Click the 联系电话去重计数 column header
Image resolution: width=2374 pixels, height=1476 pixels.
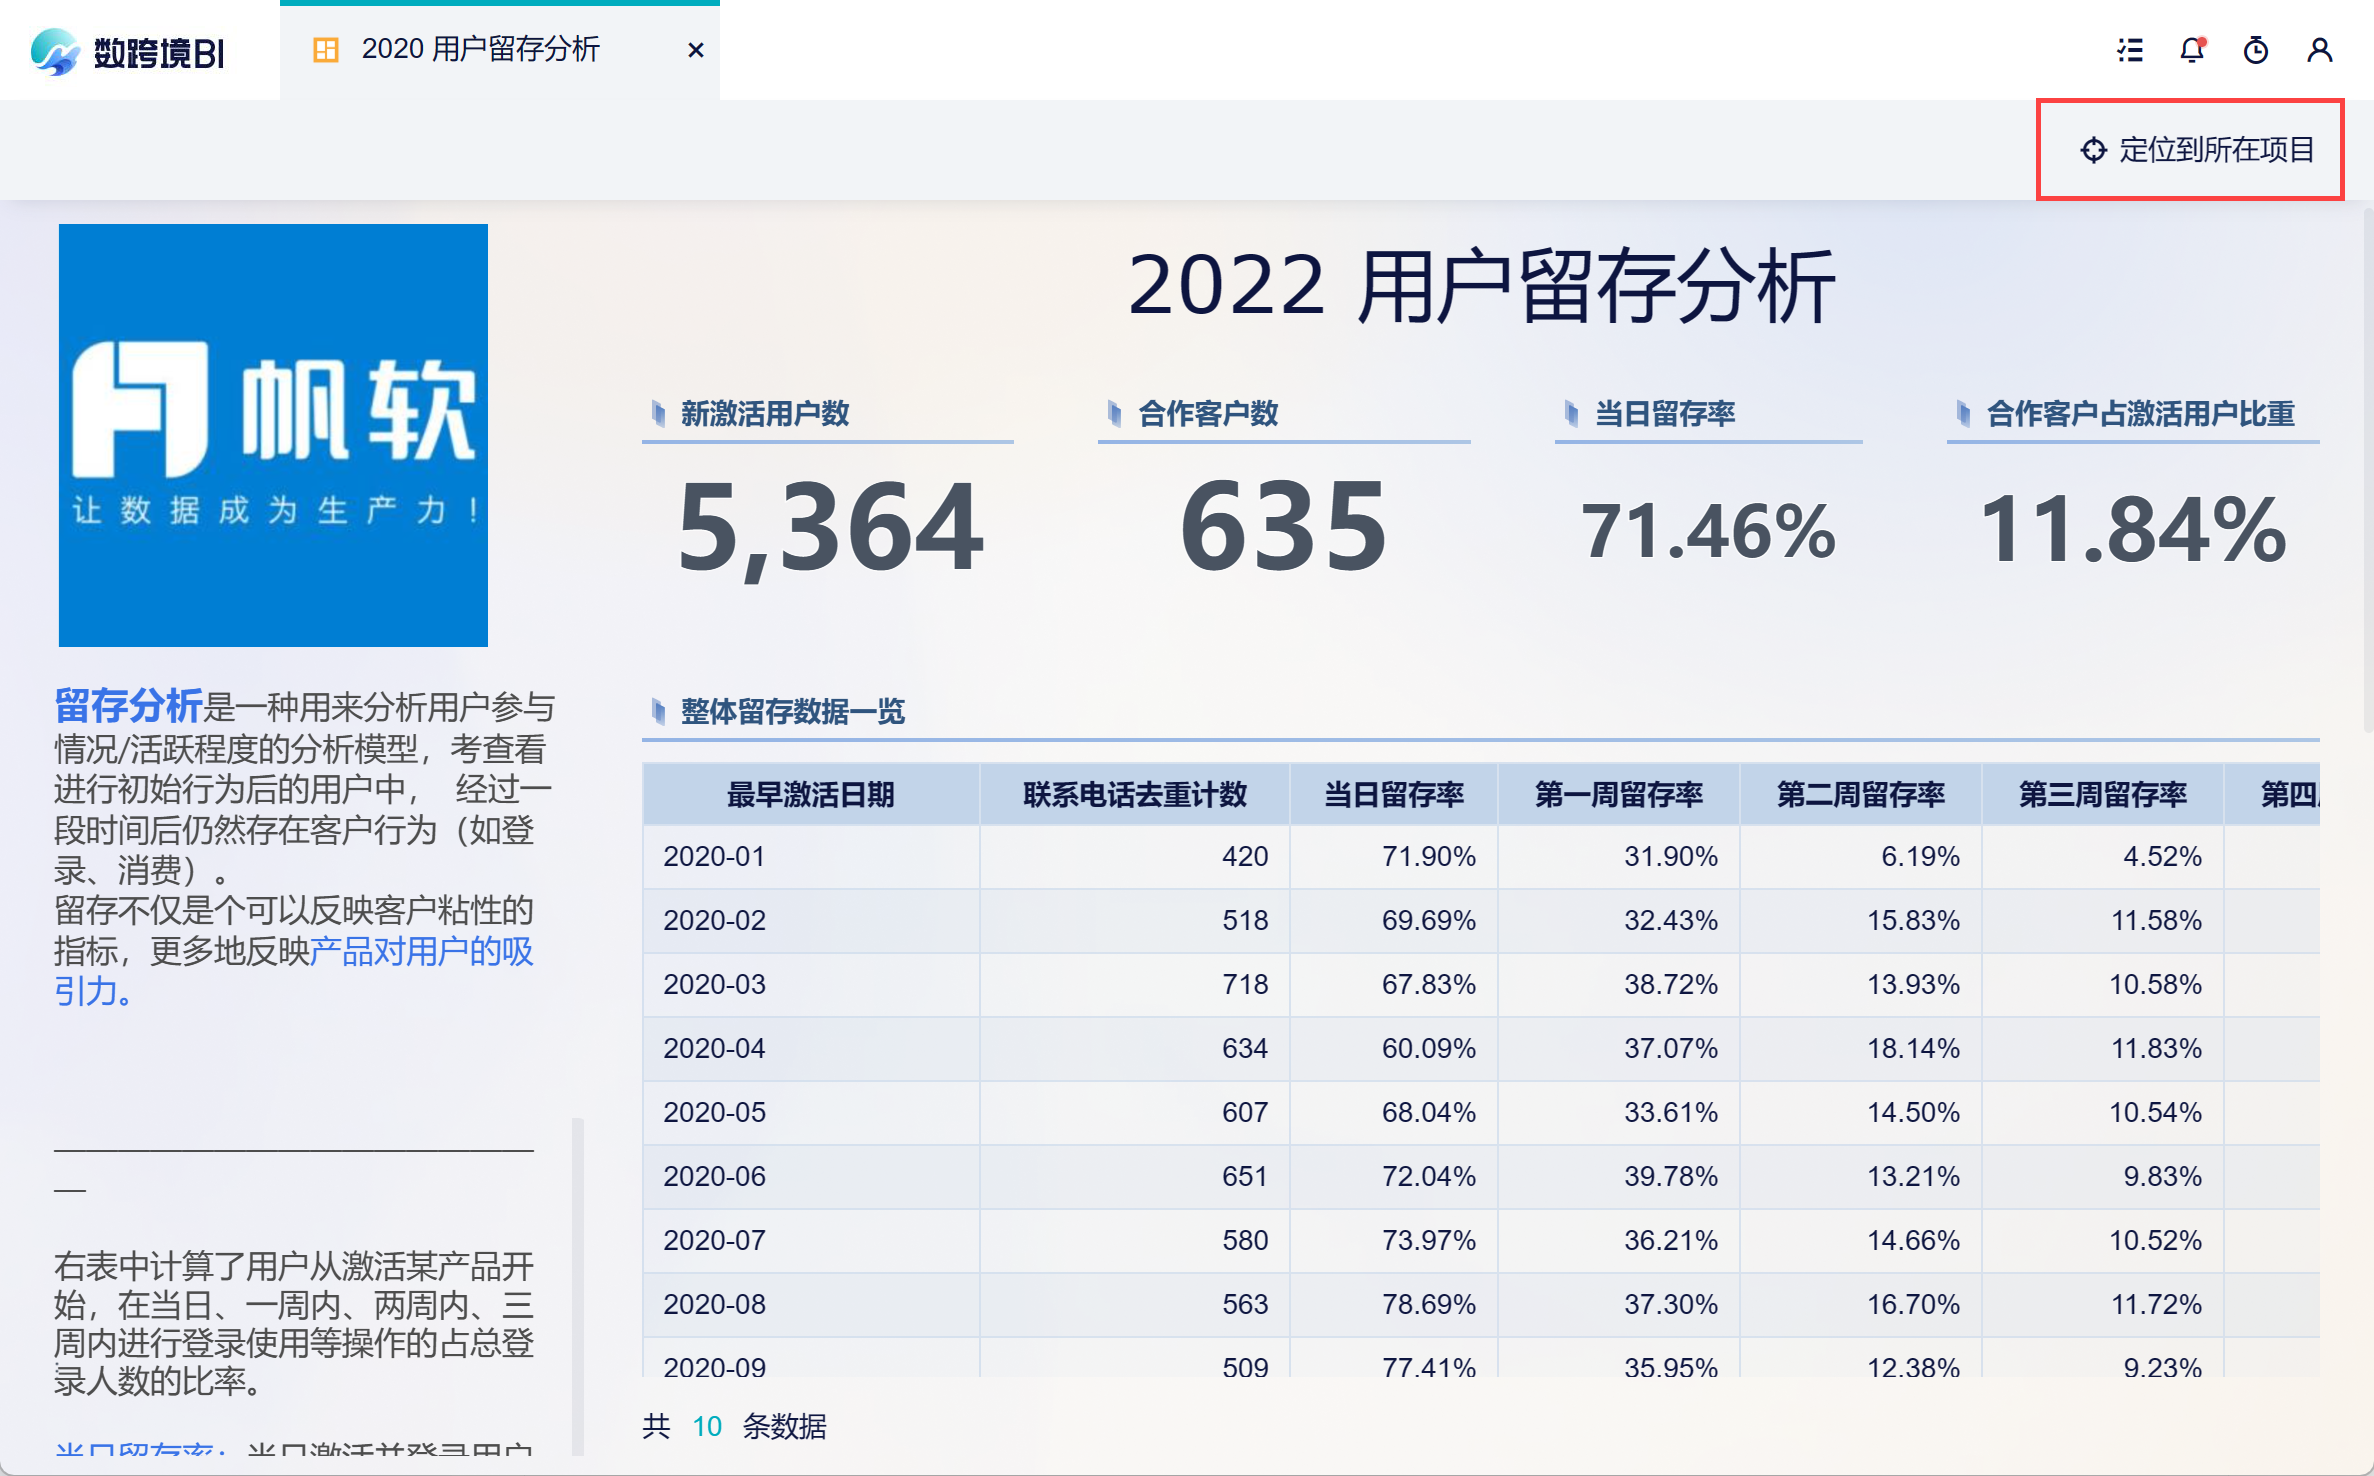1134,795
